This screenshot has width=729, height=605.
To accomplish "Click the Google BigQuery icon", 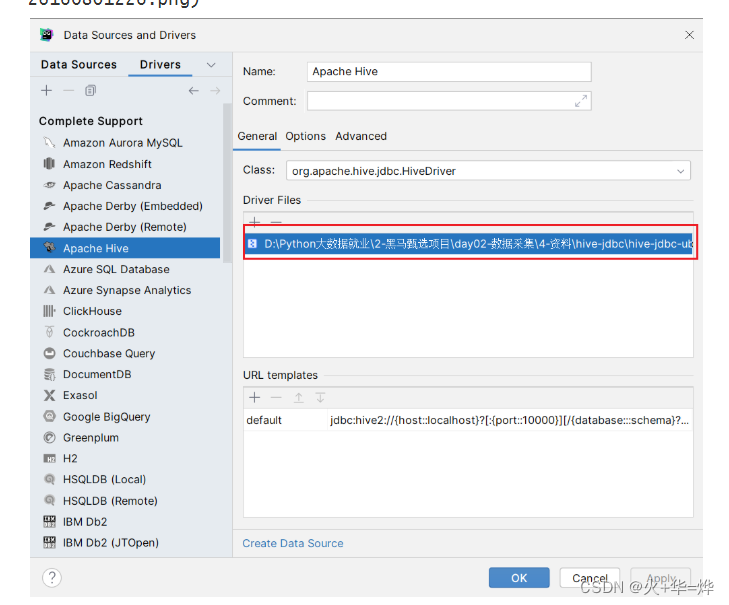I will click(49, 416).
